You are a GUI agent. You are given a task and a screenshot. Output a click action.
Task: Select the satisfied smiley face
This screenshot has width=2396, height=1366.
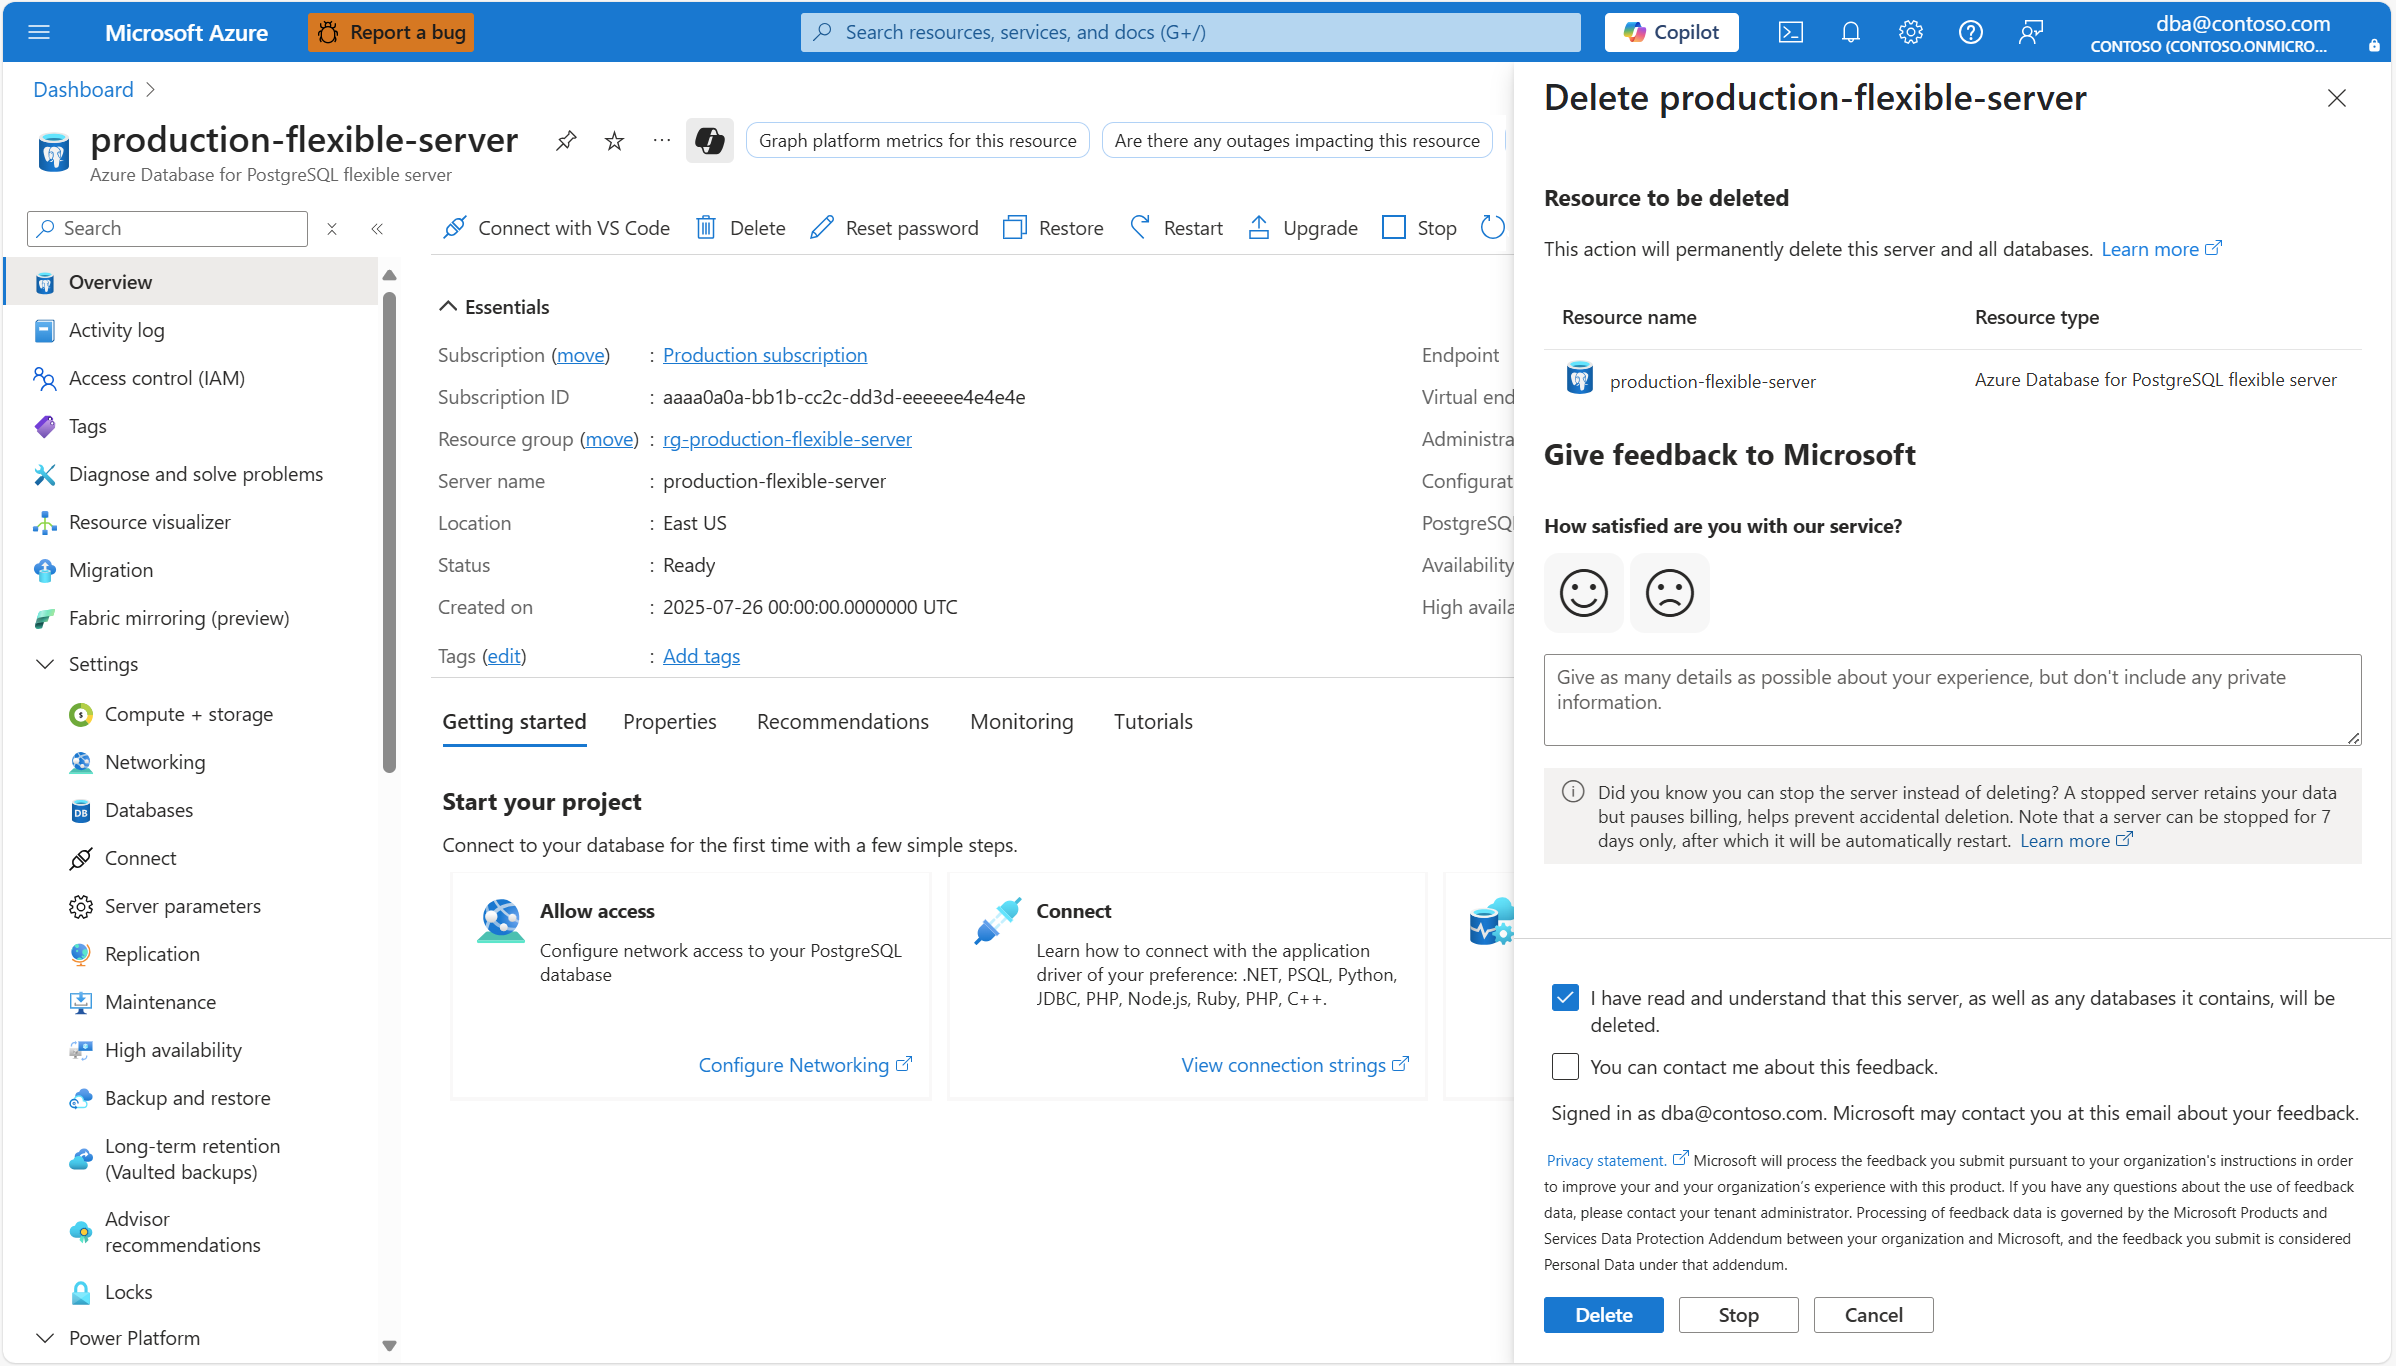[x=1583, y=593]
